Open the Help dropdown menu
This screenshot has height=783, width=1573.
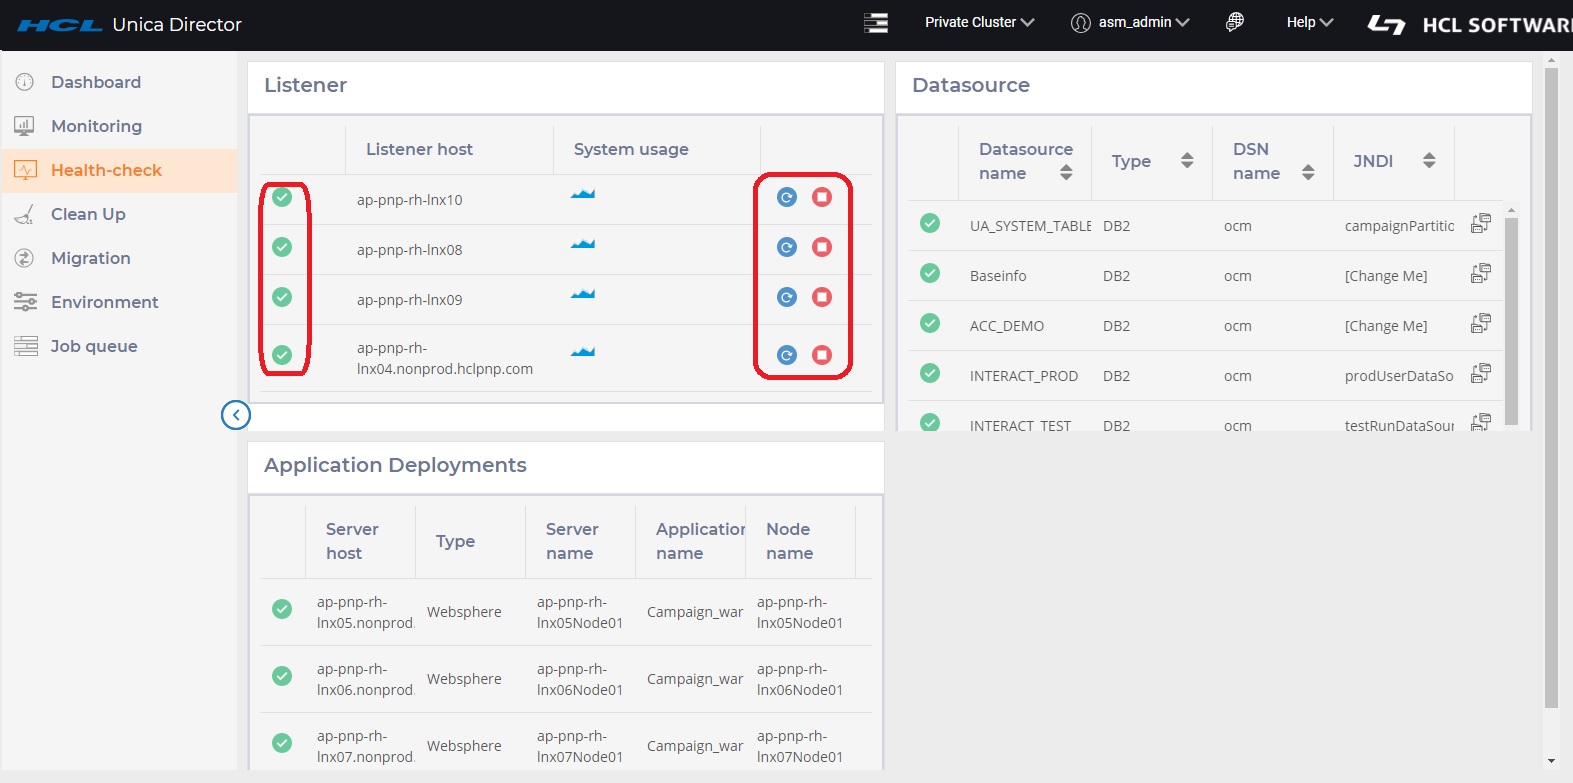[x=1309, y=22]
